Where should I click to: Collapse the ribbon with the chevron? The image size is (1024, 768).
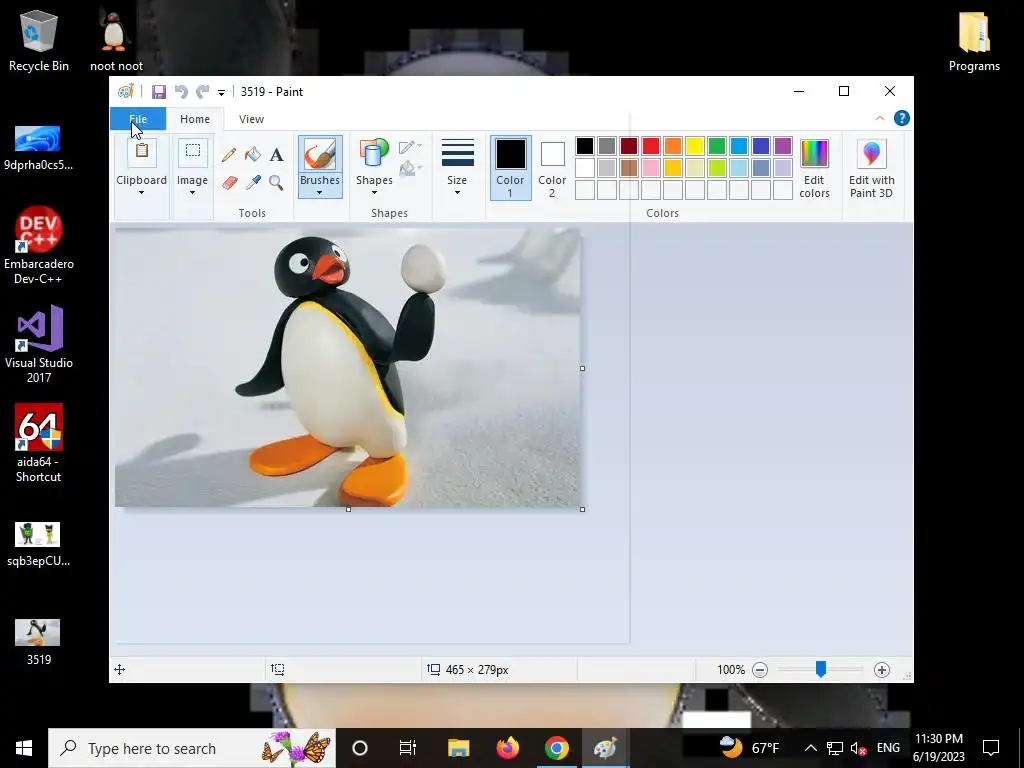(x=880, y=118)
